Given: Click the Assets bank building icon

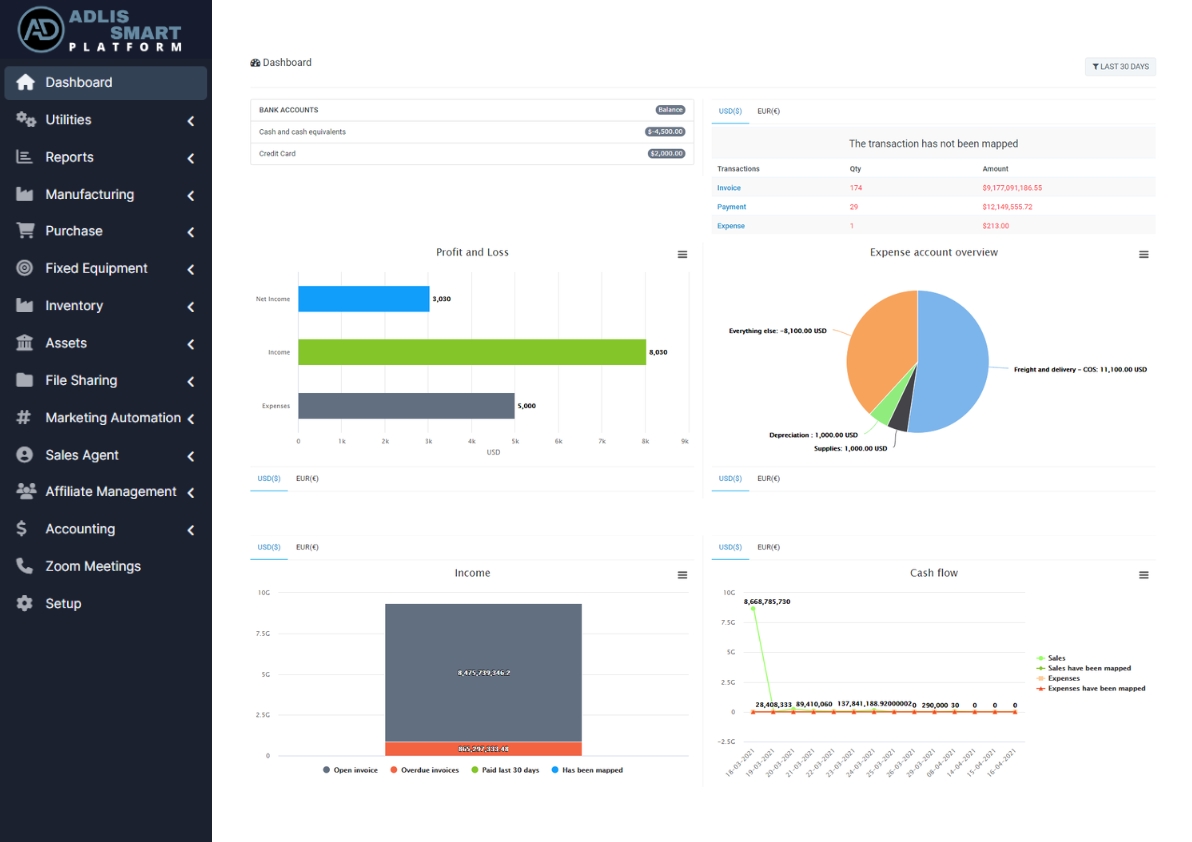Looking at the screenshot, I should coord(25,343).
